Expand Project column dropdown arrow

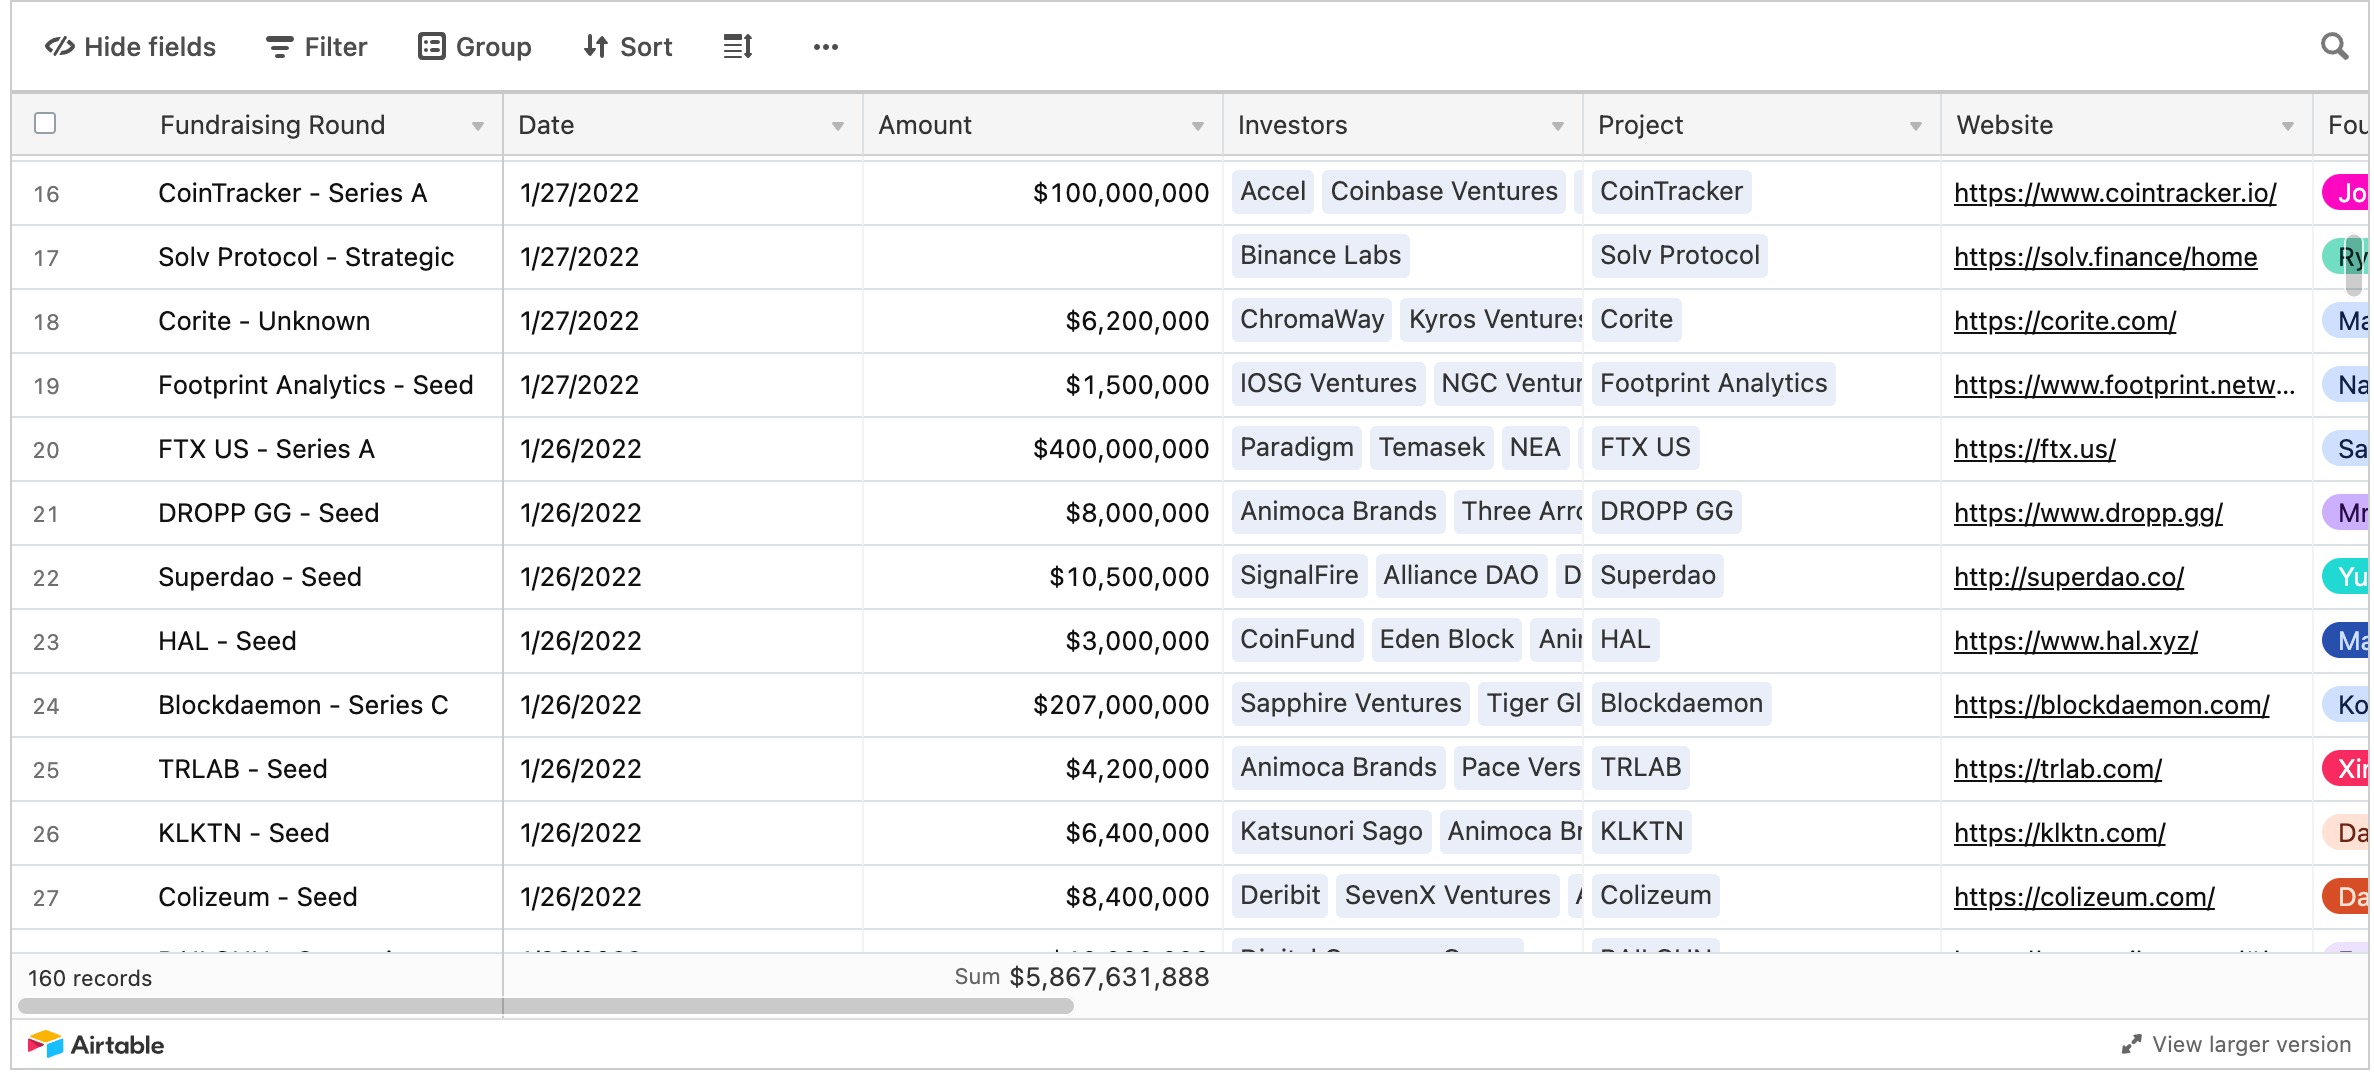click(1916, 126)
